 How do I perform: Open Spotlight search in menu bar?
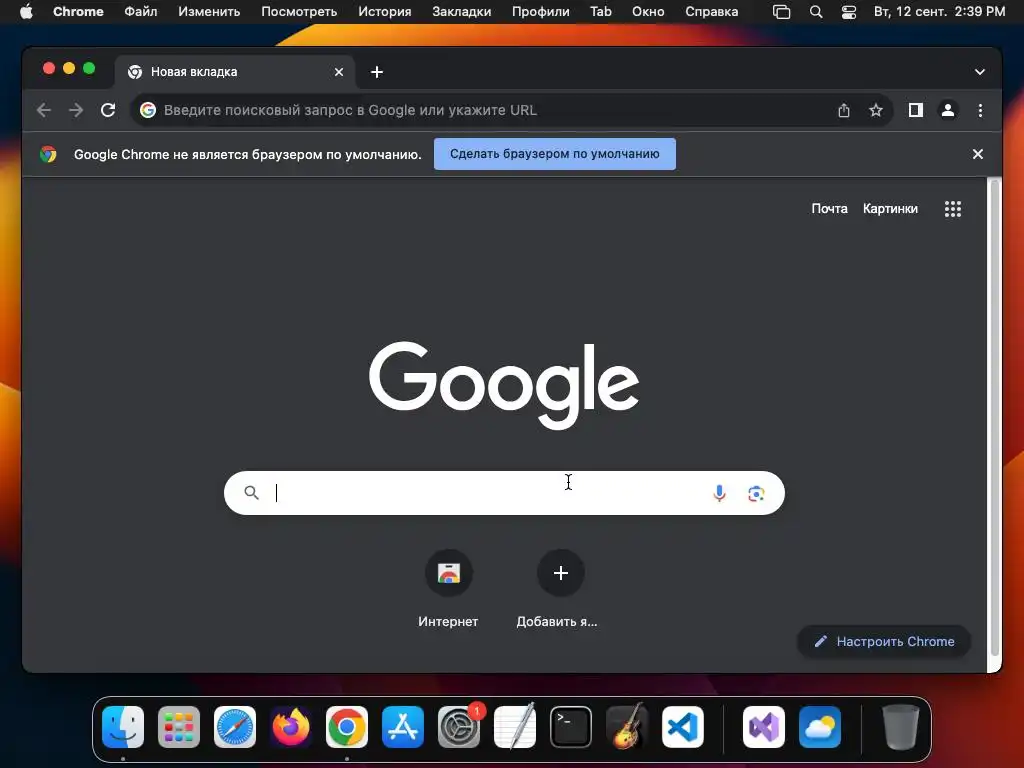(816, 12)
